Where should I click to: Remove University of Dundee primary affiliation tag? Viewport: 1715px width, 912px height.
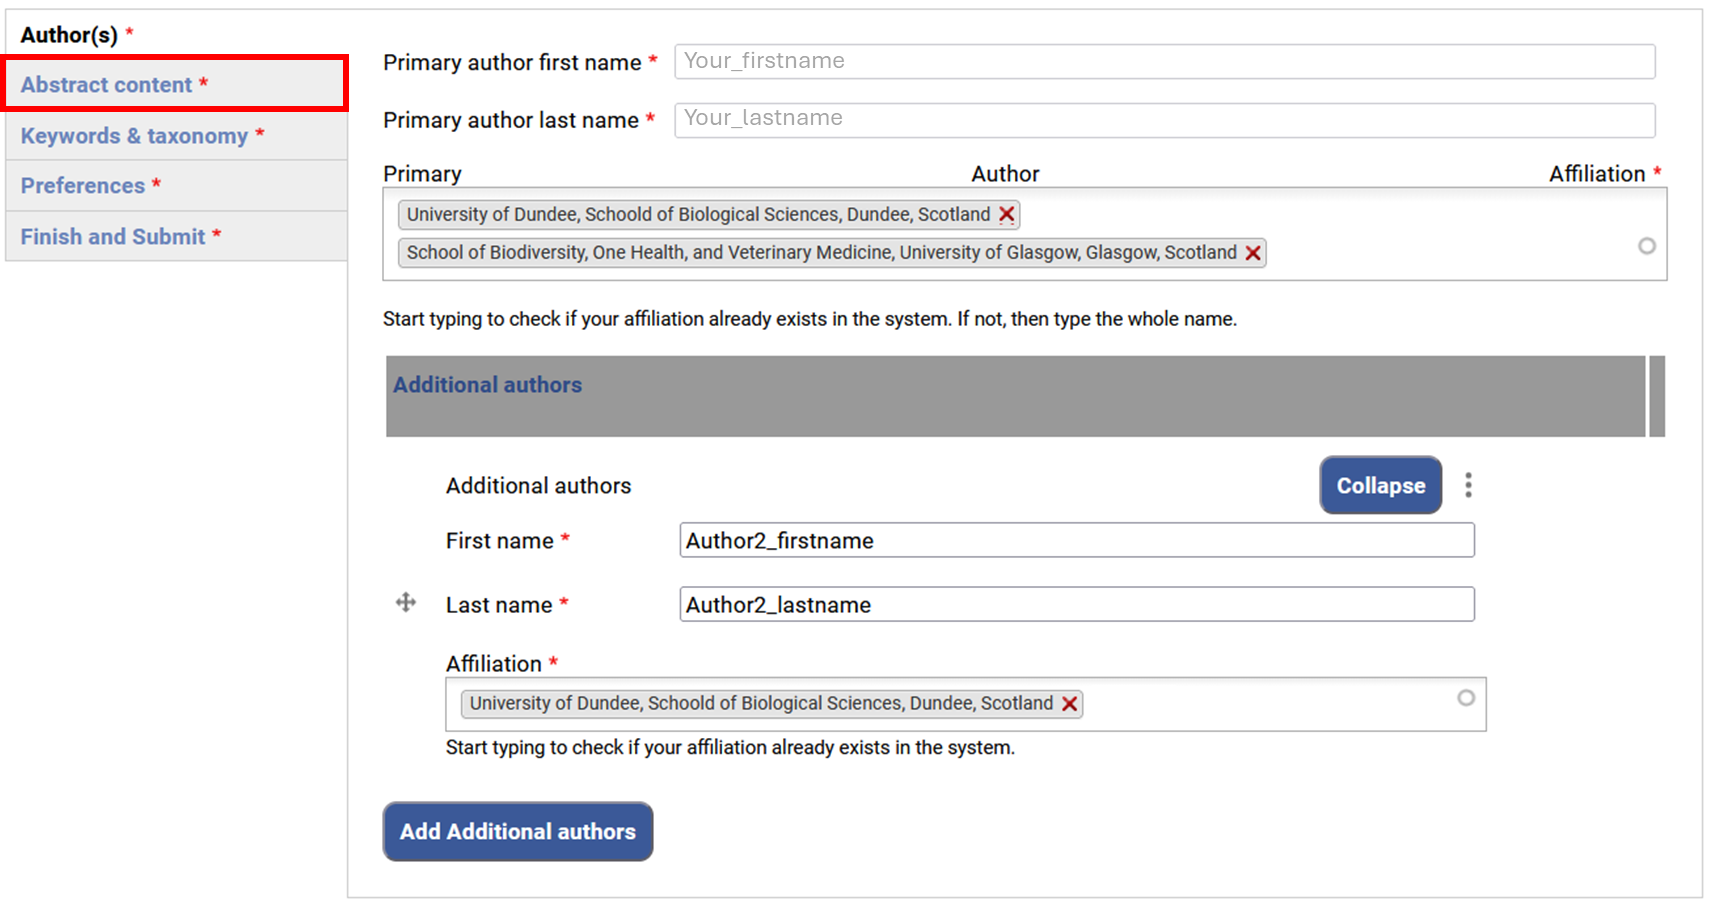(1006, 215)
